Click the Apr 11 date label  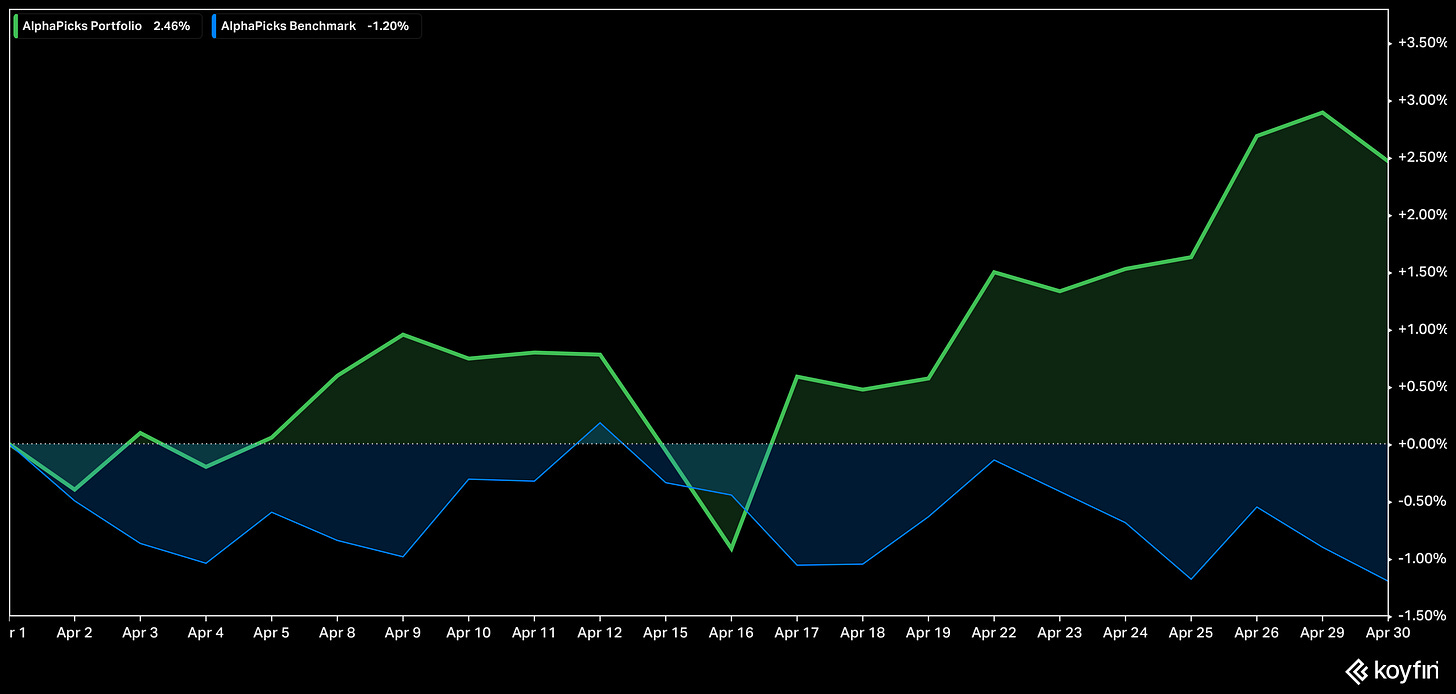pyautogui.click(x=534, y=633)
